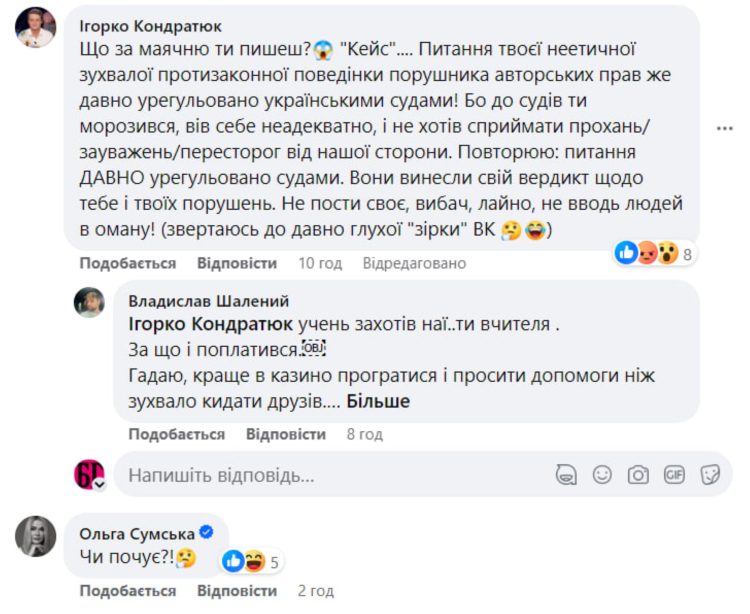Insert a GIF in reply
This screenshot has width=750, height=614.
(674, 474)
